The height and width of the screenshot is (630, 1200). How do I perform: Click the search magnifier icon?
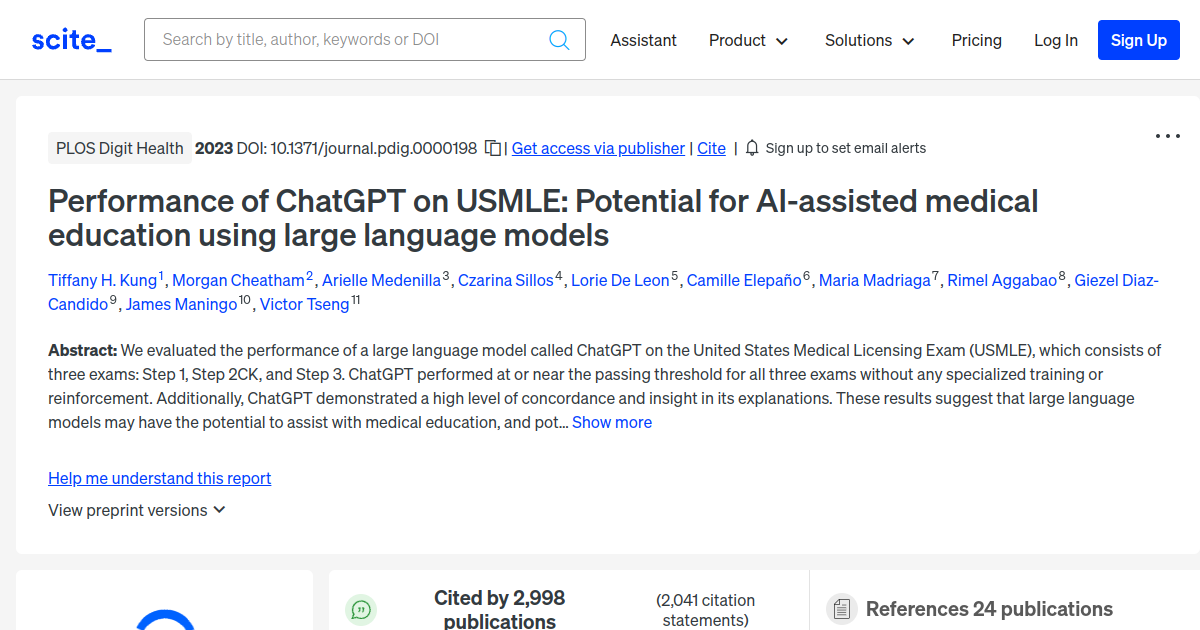559,40
